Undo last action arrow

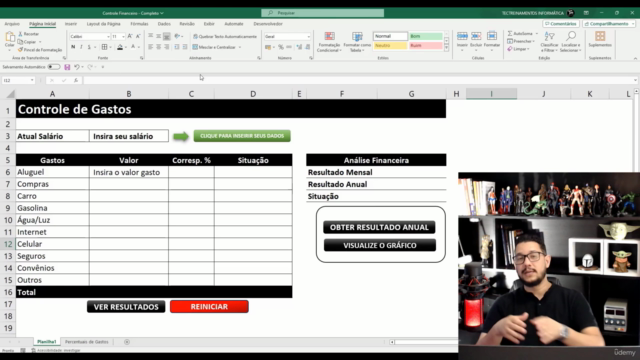point(76,67)
